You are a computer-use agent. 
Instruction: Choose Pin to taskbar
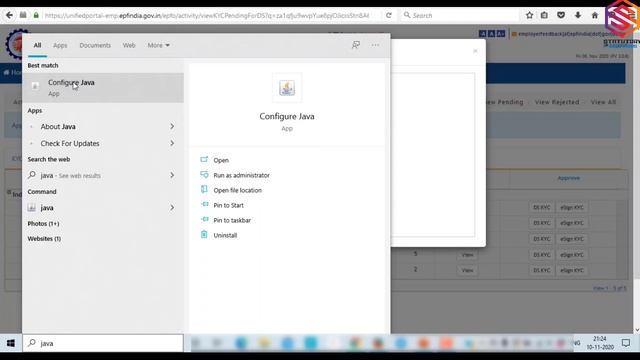(232, 220)
